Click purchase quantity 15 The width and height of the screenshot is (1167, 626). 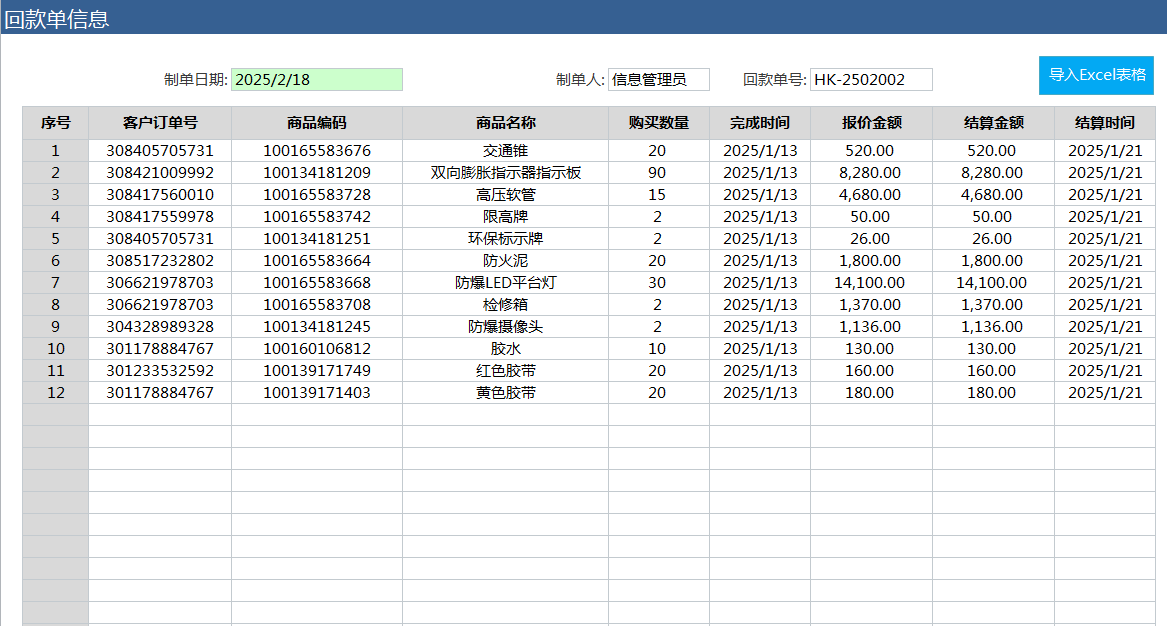657,195
